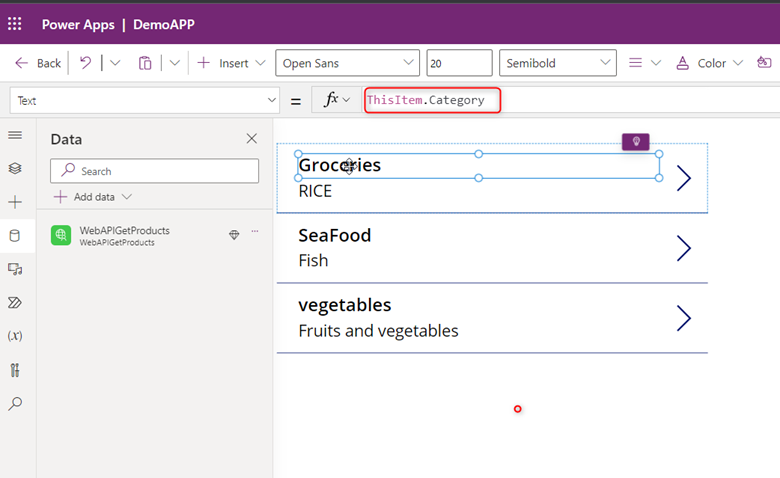Open Tree view layers icon in sidebar
Viewport: 780px width, 478px height.
[x=14, y=168]
